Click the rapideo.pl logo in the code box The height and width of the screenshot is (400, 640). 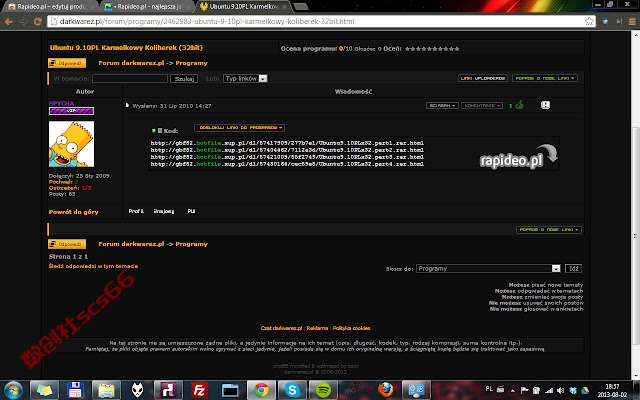[518, 157]
